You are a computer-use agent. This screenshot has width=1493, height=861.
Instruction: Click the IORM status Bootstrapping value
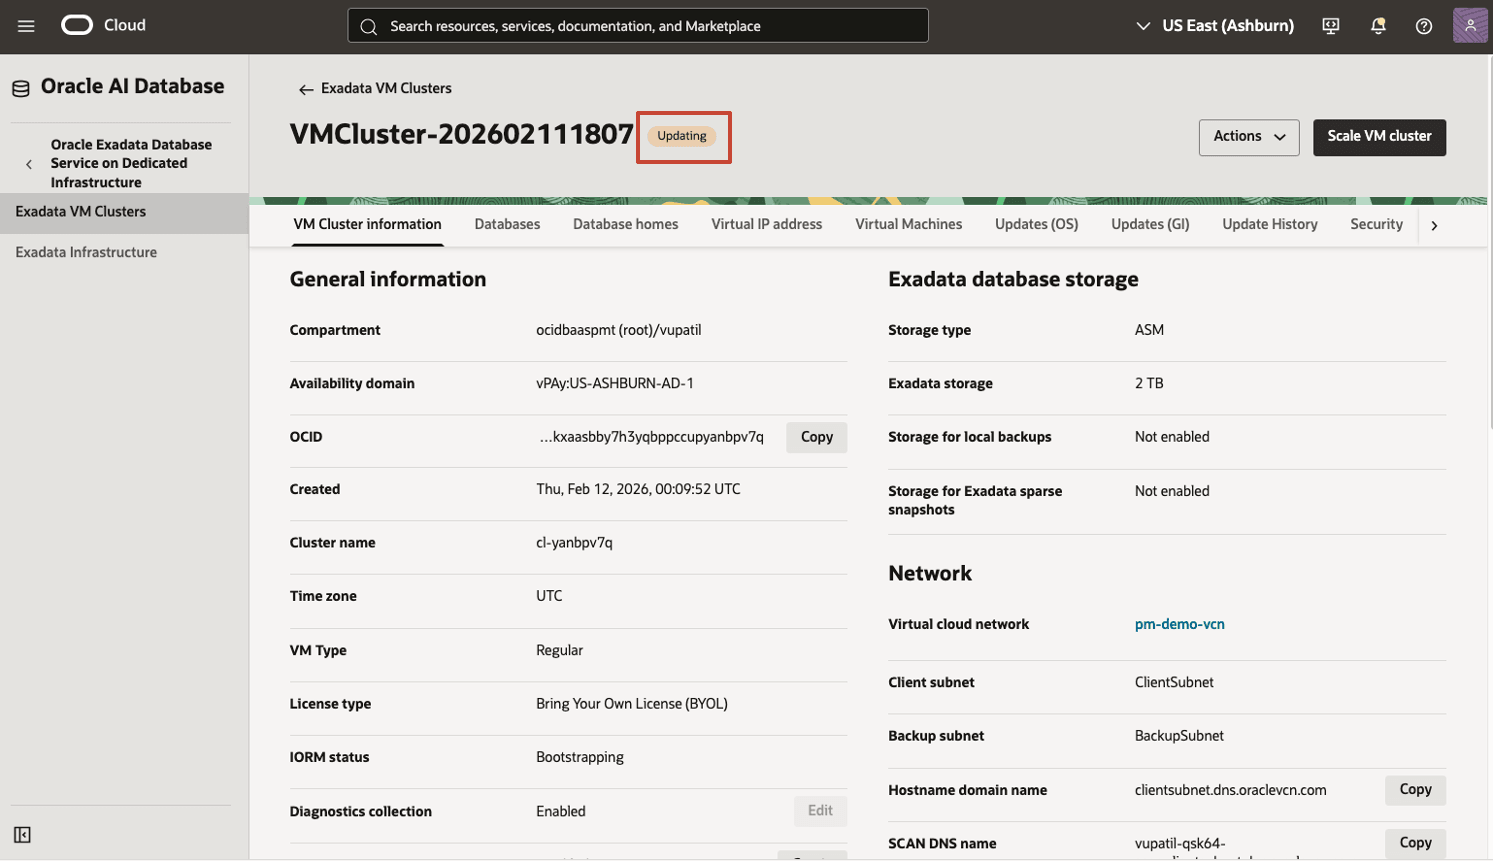pos(580,757)
